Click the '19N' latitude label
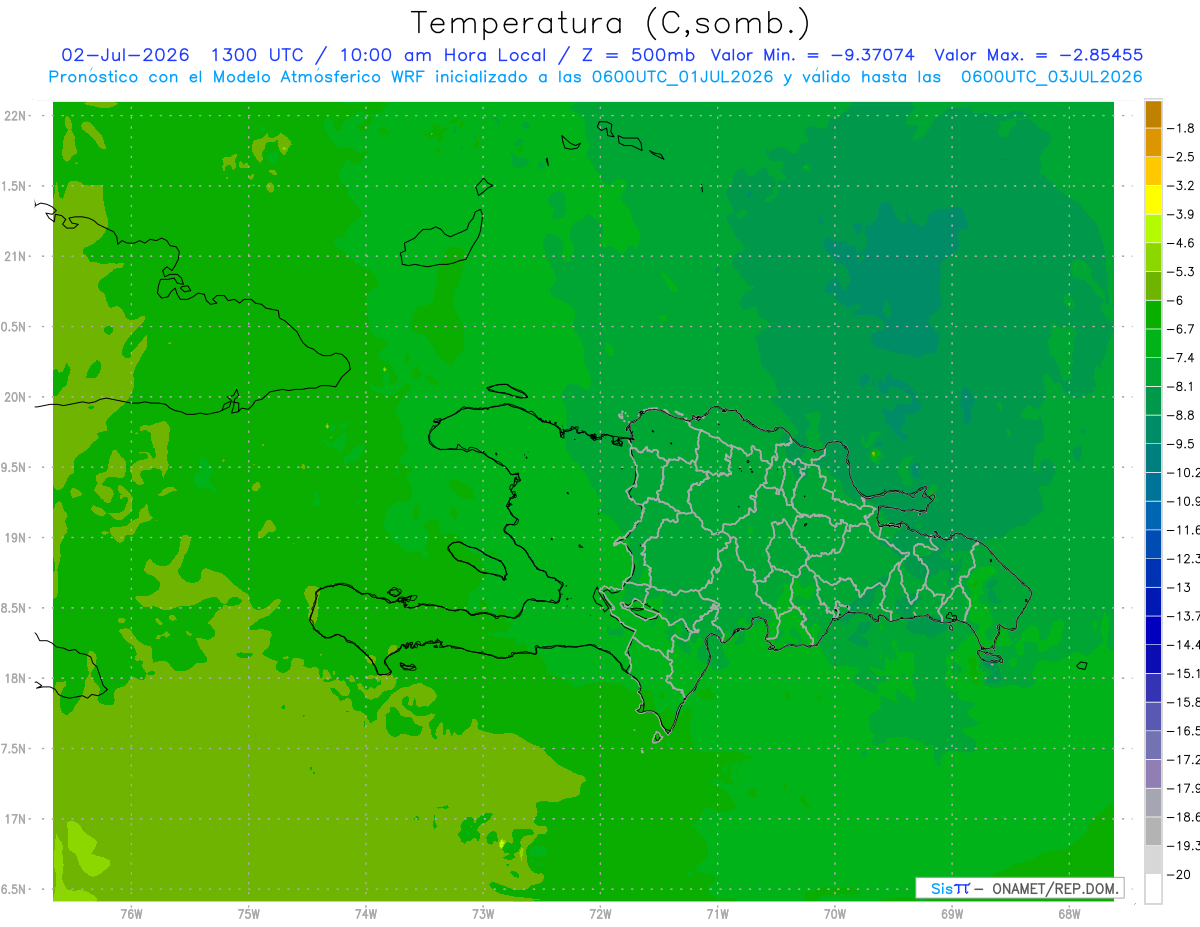The image size is (1200, 927). 15,538
